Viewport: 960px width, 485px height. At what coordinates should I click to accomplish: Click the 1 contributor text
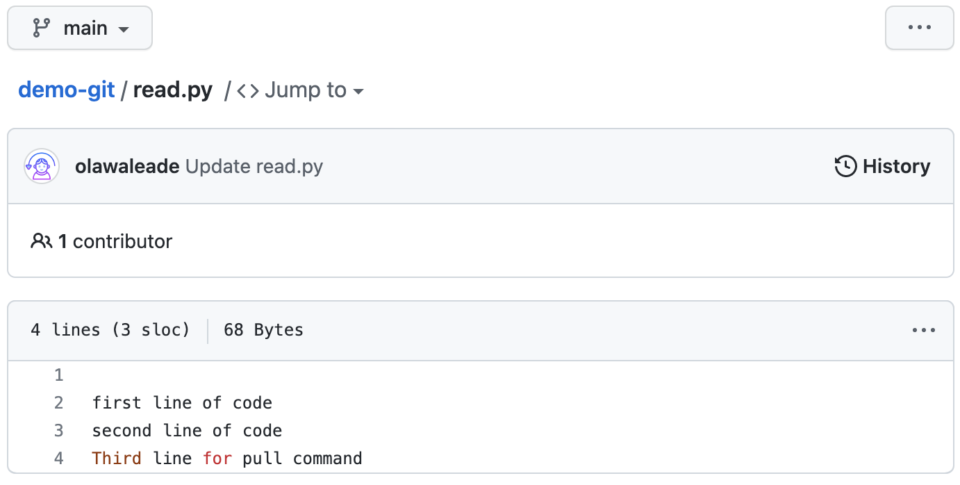tap(115, 241)
